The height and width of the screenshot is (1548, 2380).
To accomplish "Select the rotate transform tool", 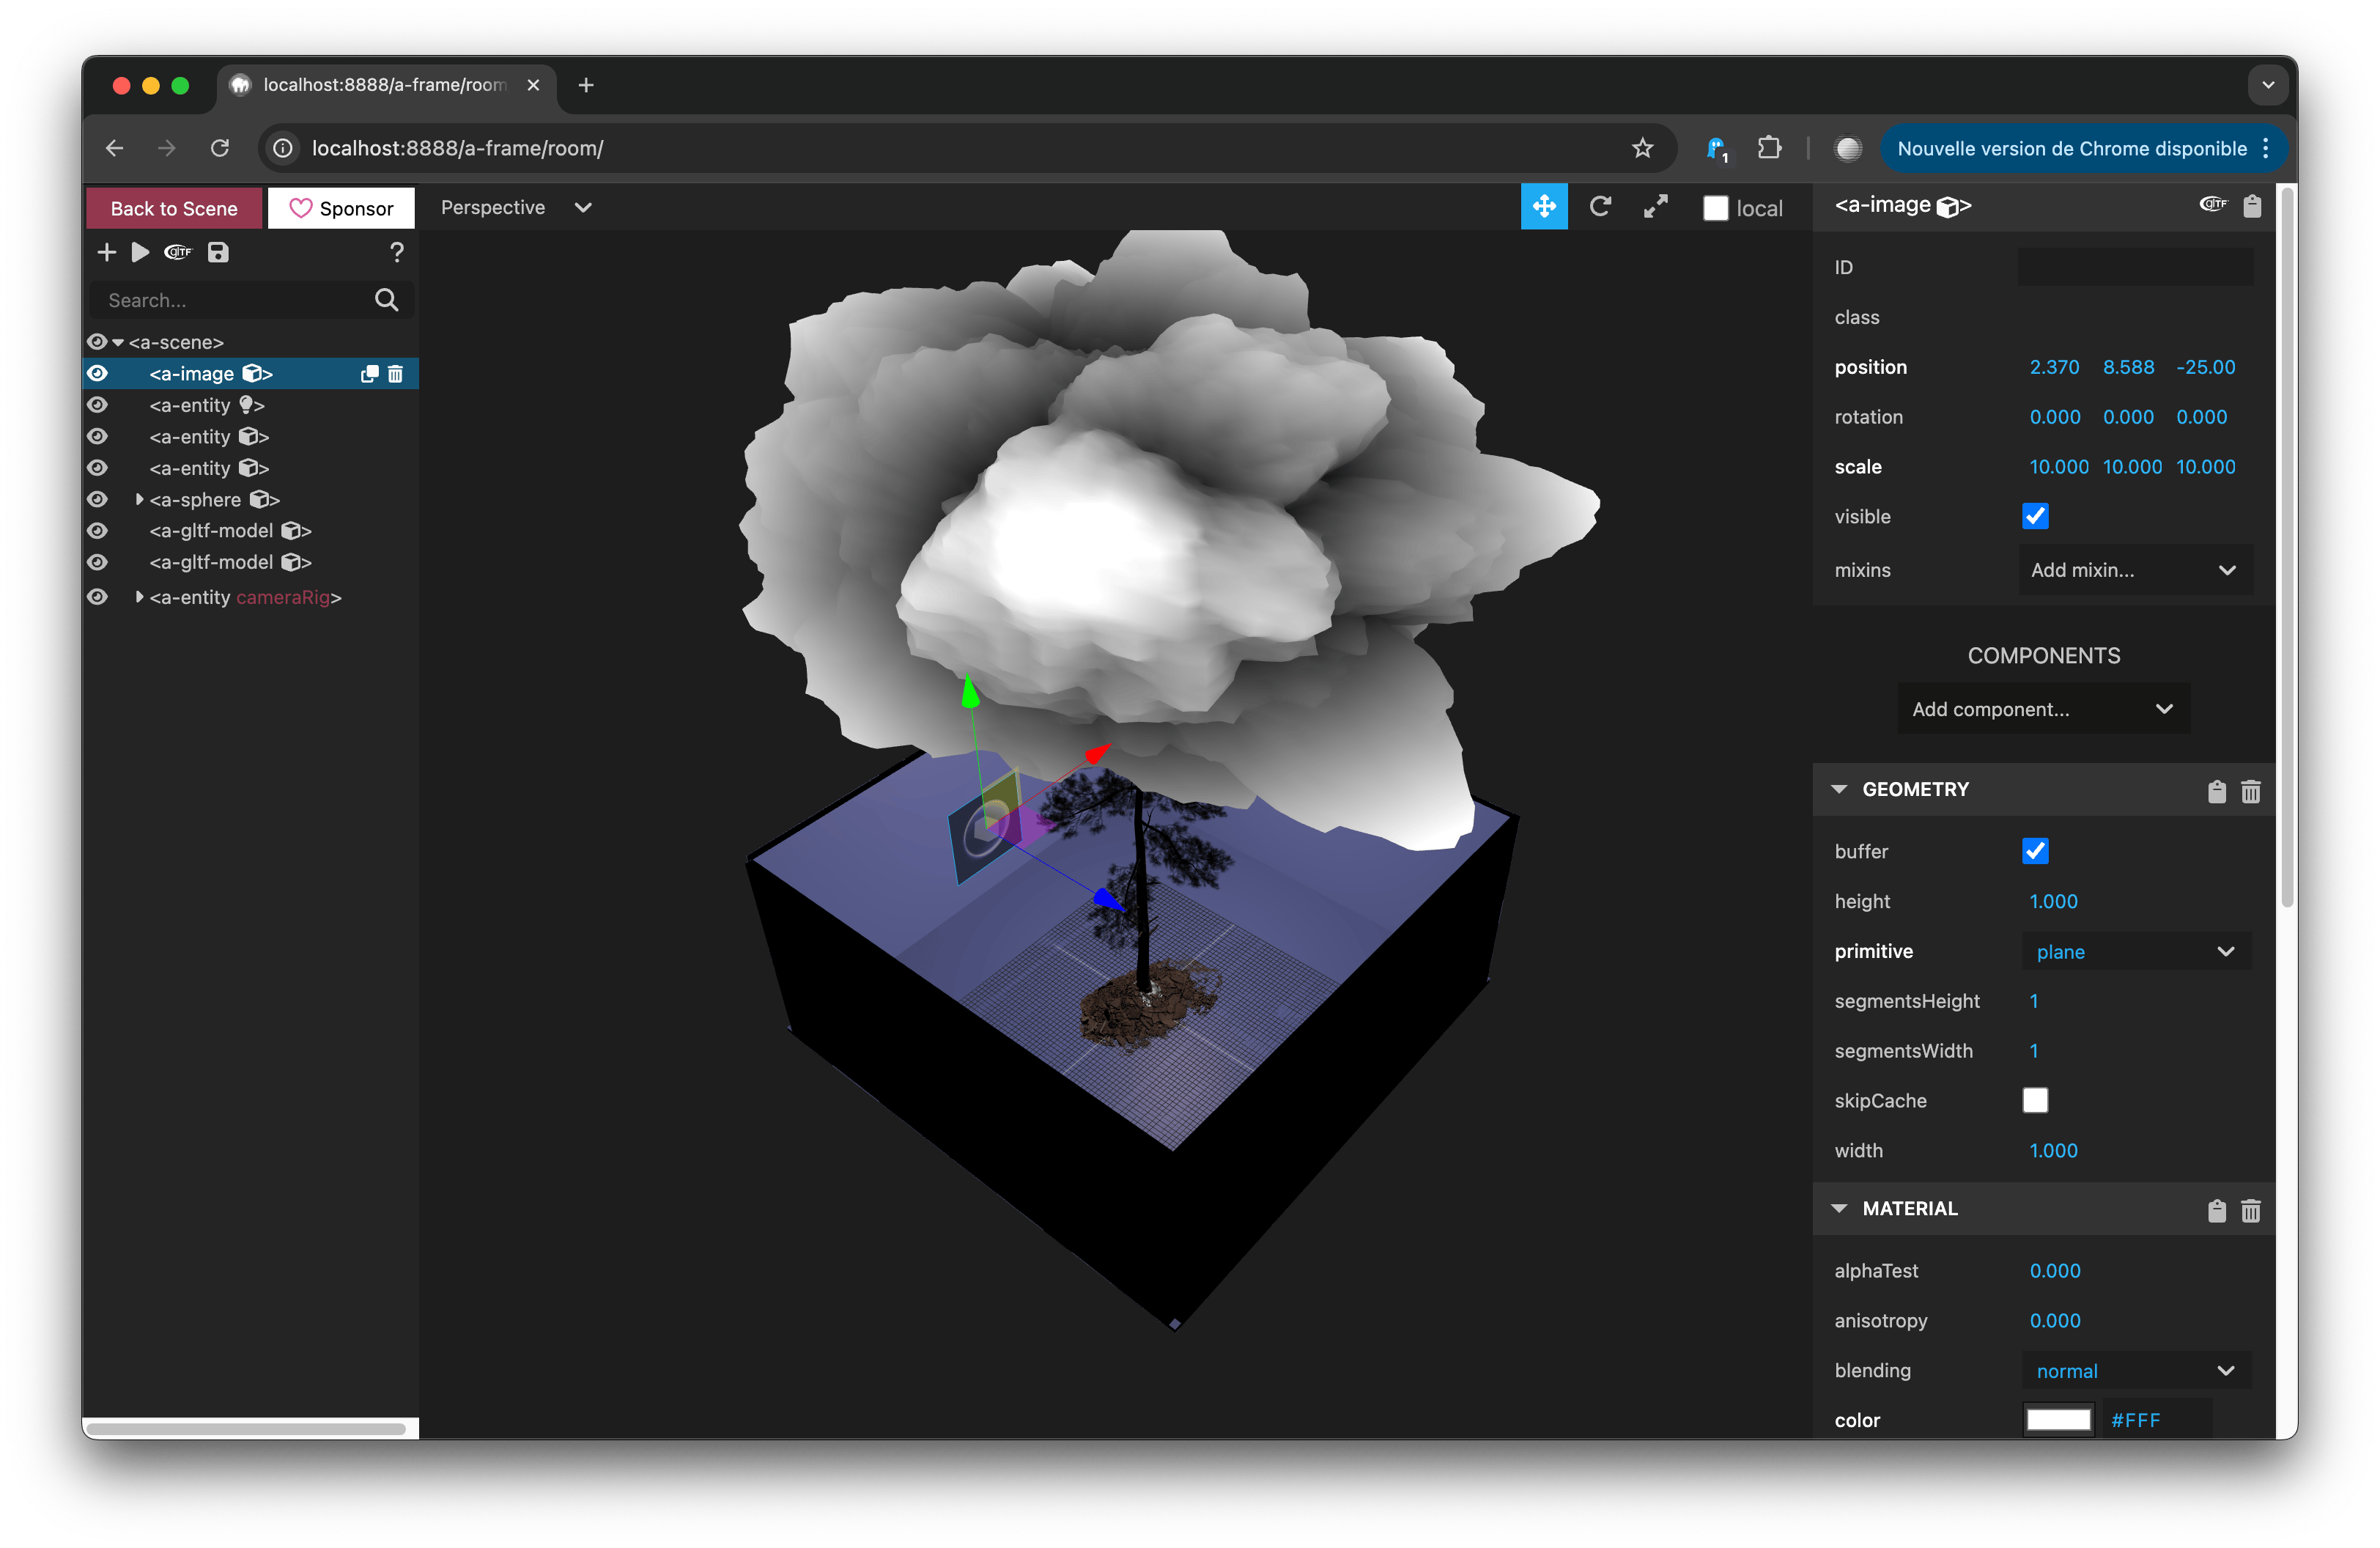I will (x=1599, y=207).
